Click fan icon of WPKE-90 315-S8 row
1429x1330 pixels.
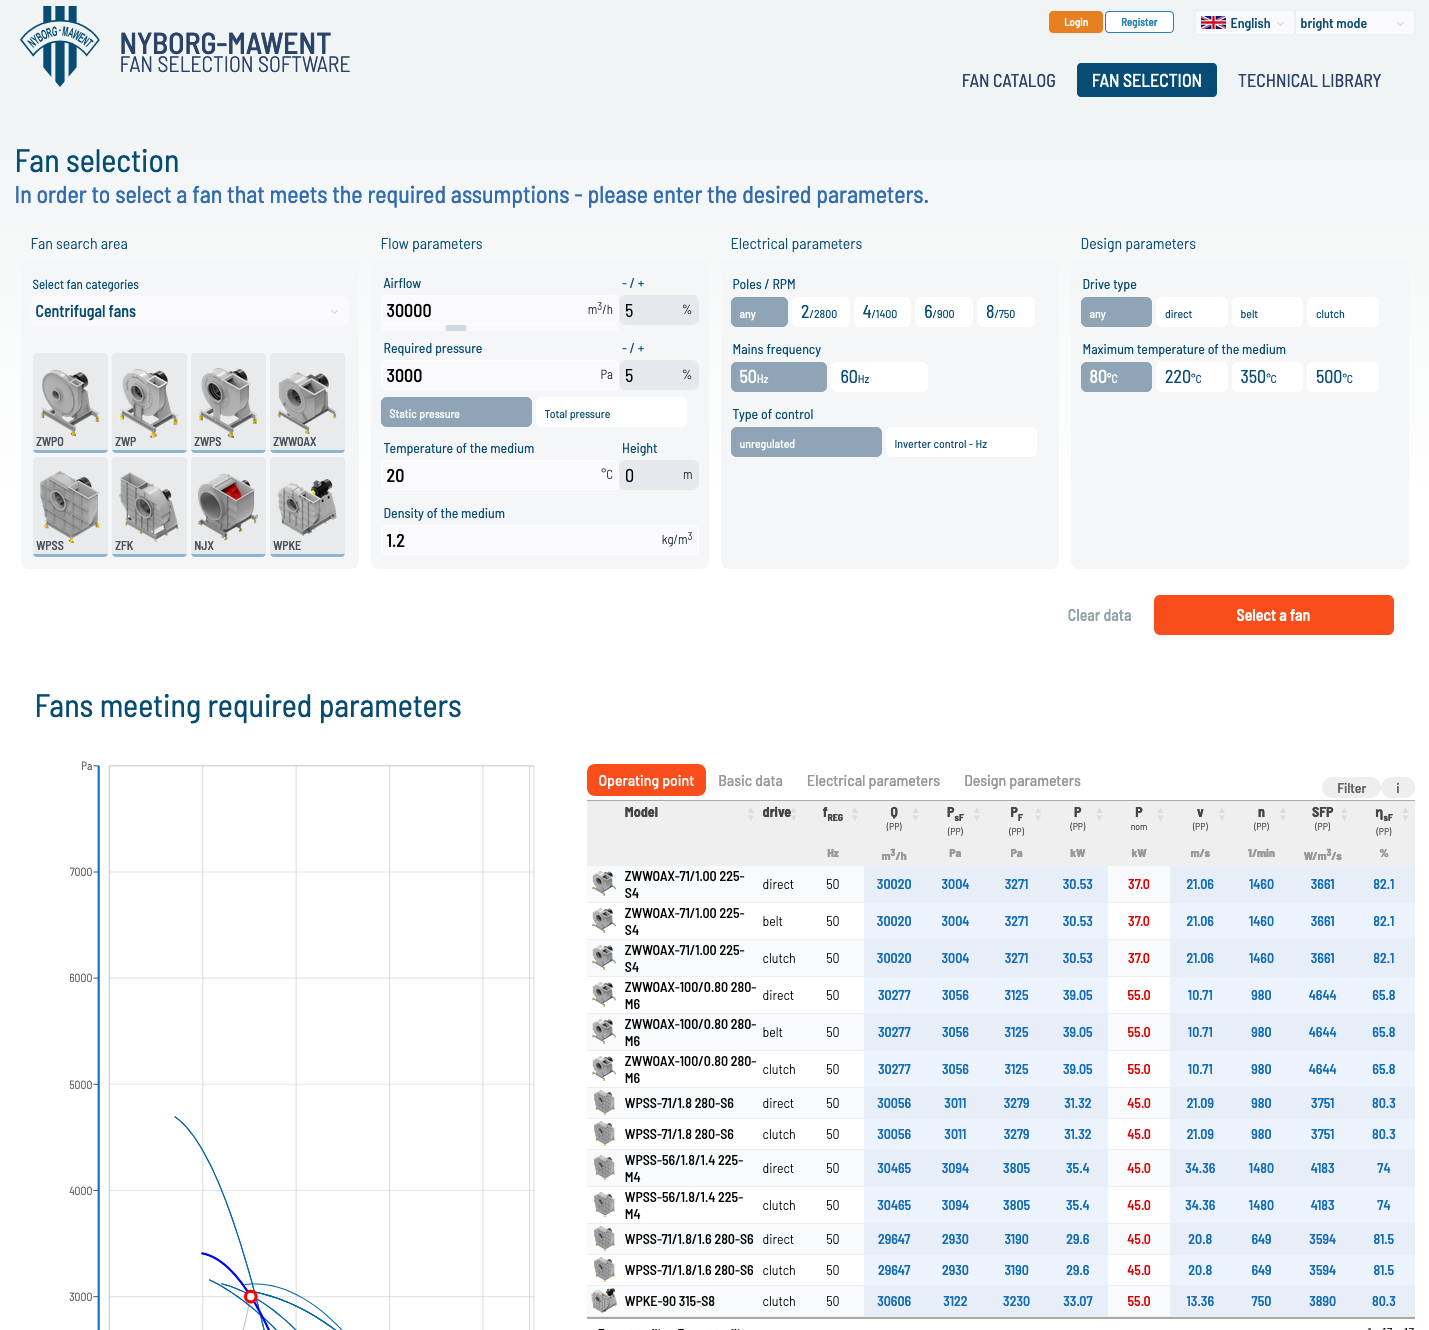pyautogui.click(x=603, y=1300)
